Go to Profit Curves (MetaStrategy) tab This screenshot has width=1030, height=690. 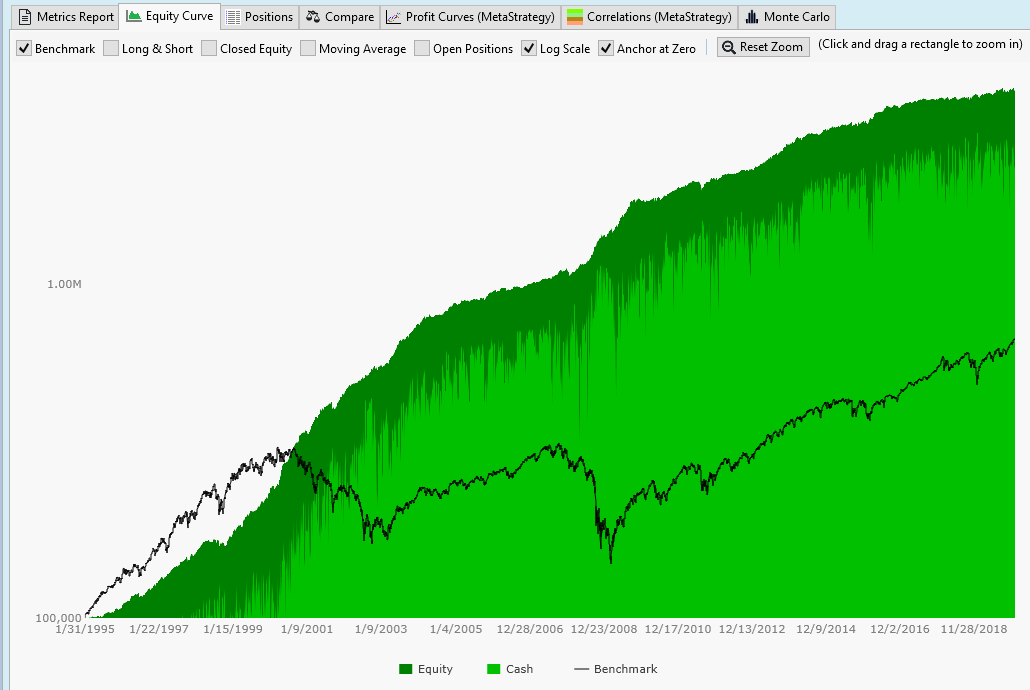[x=470, y=17]
